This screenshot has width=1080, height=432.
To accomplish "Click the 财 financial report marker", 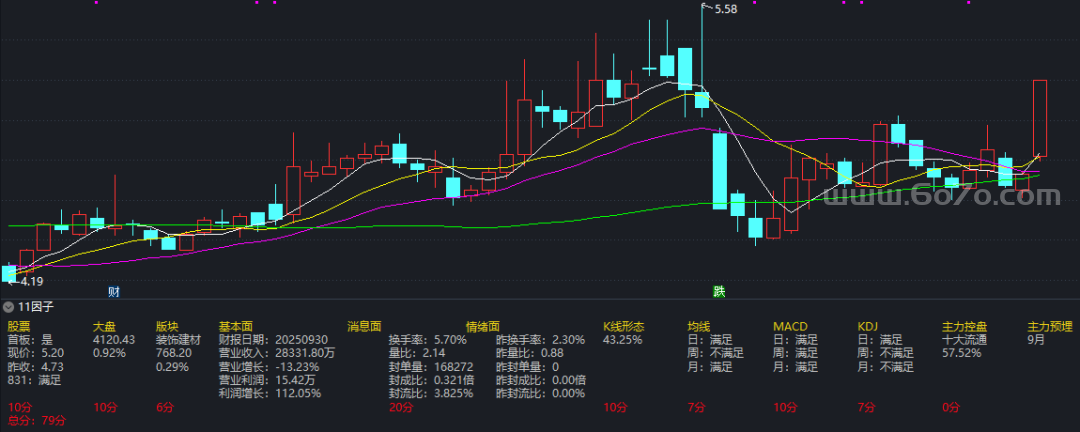I will (114, 292).
